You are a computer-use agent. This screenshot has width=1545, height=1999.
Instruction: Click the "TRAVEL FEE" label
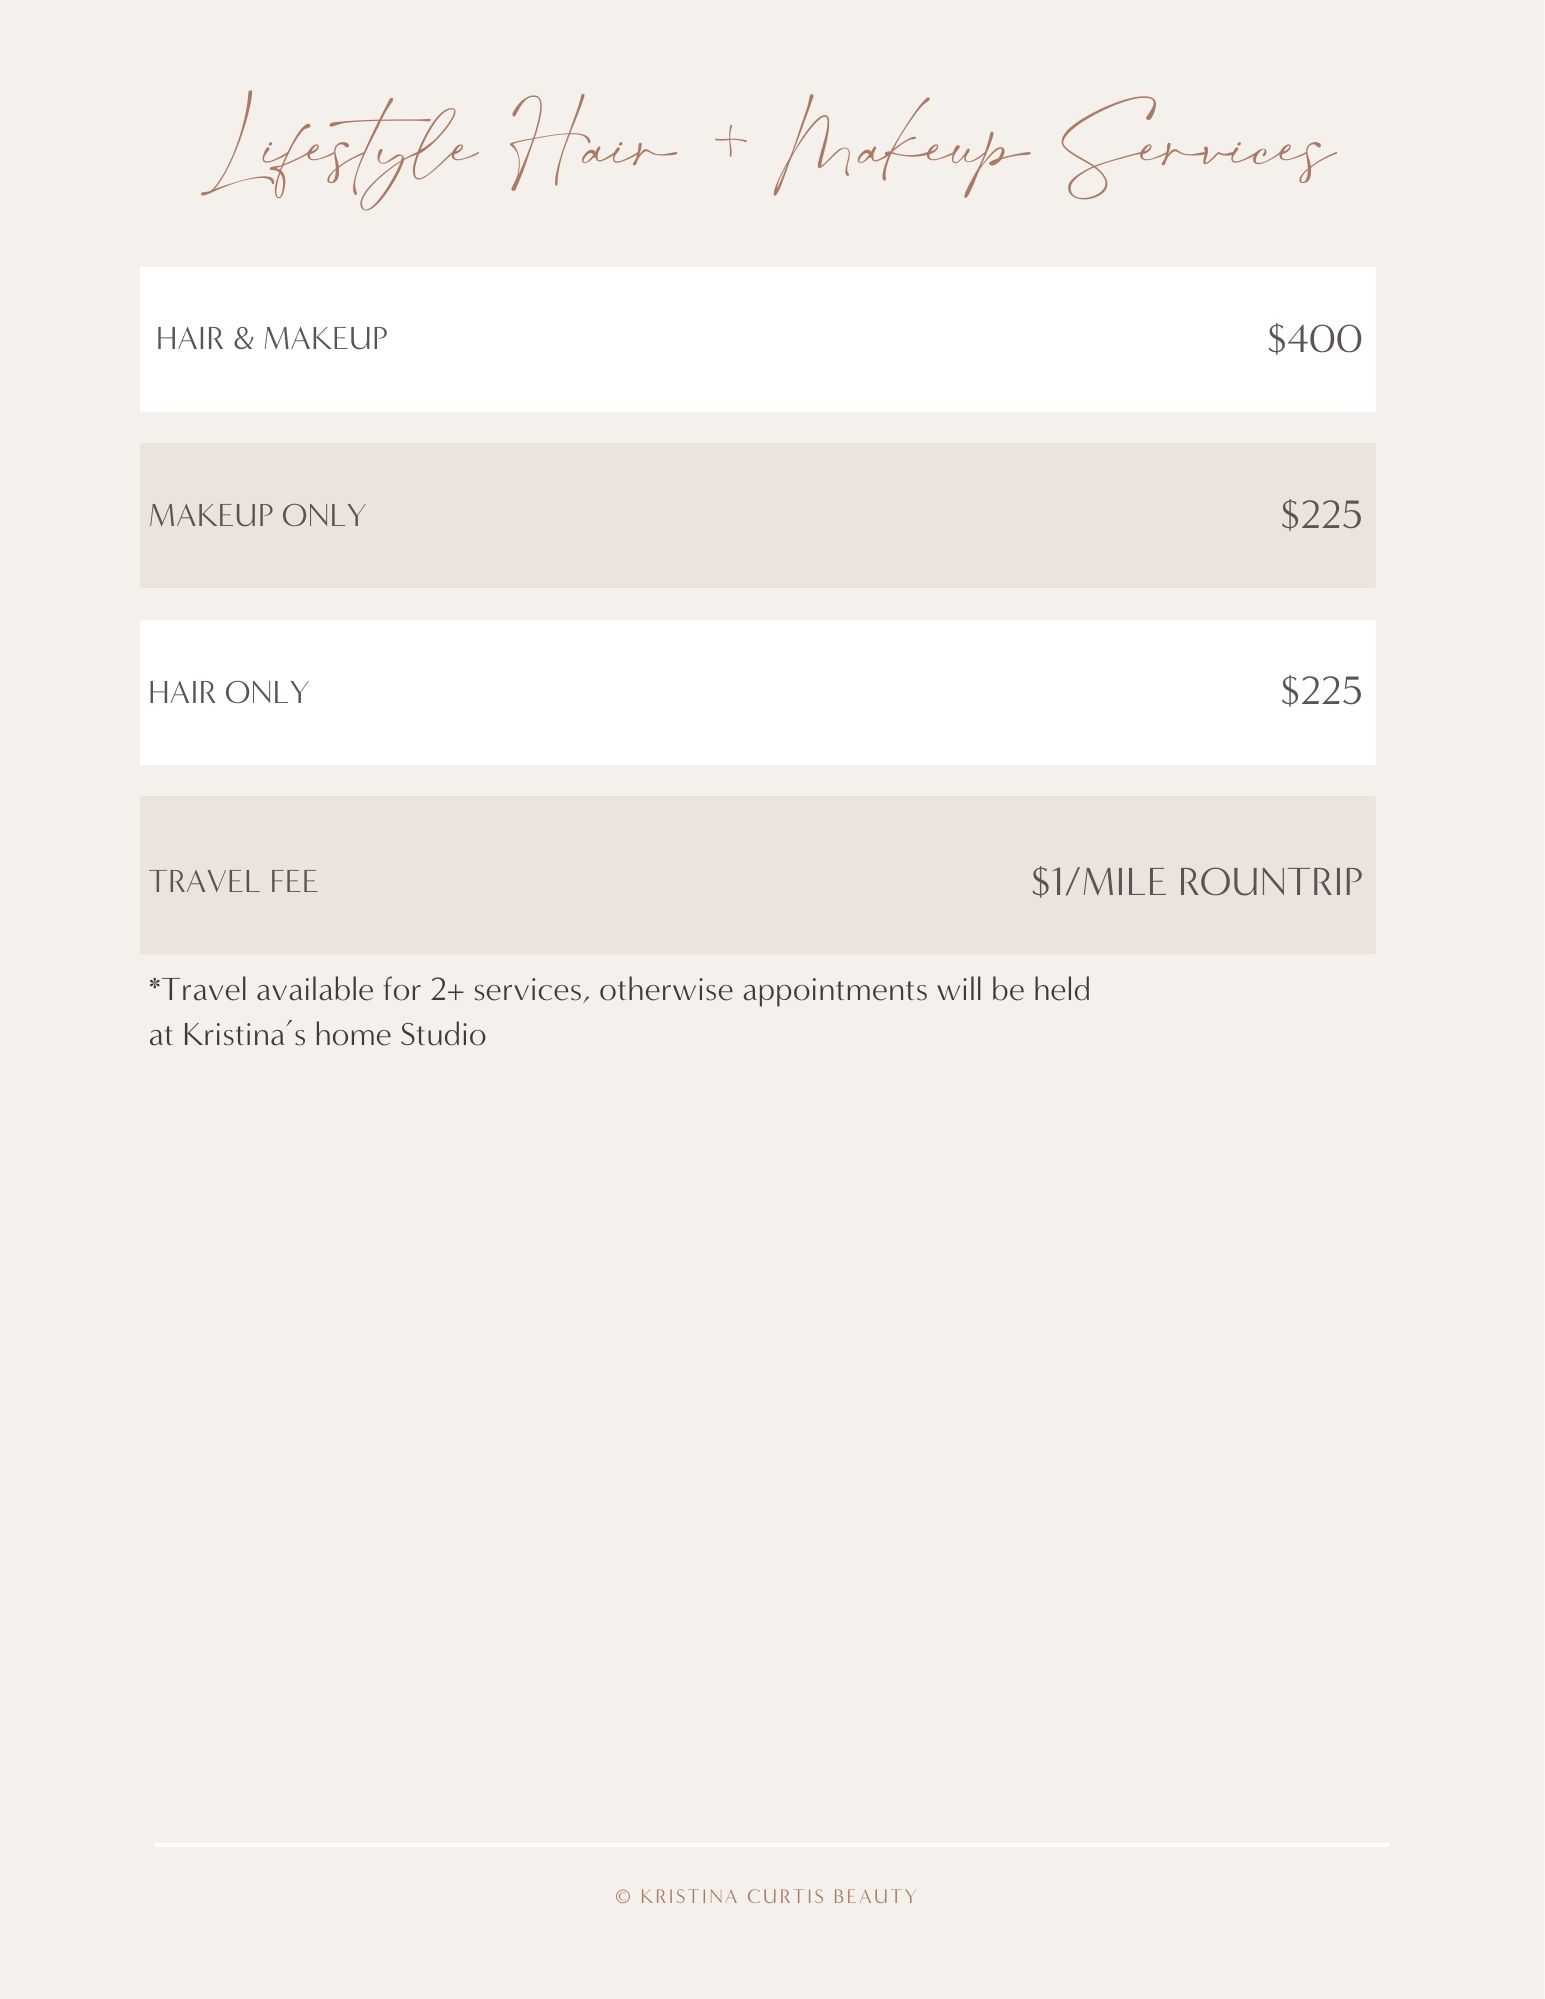pos(233,882)
